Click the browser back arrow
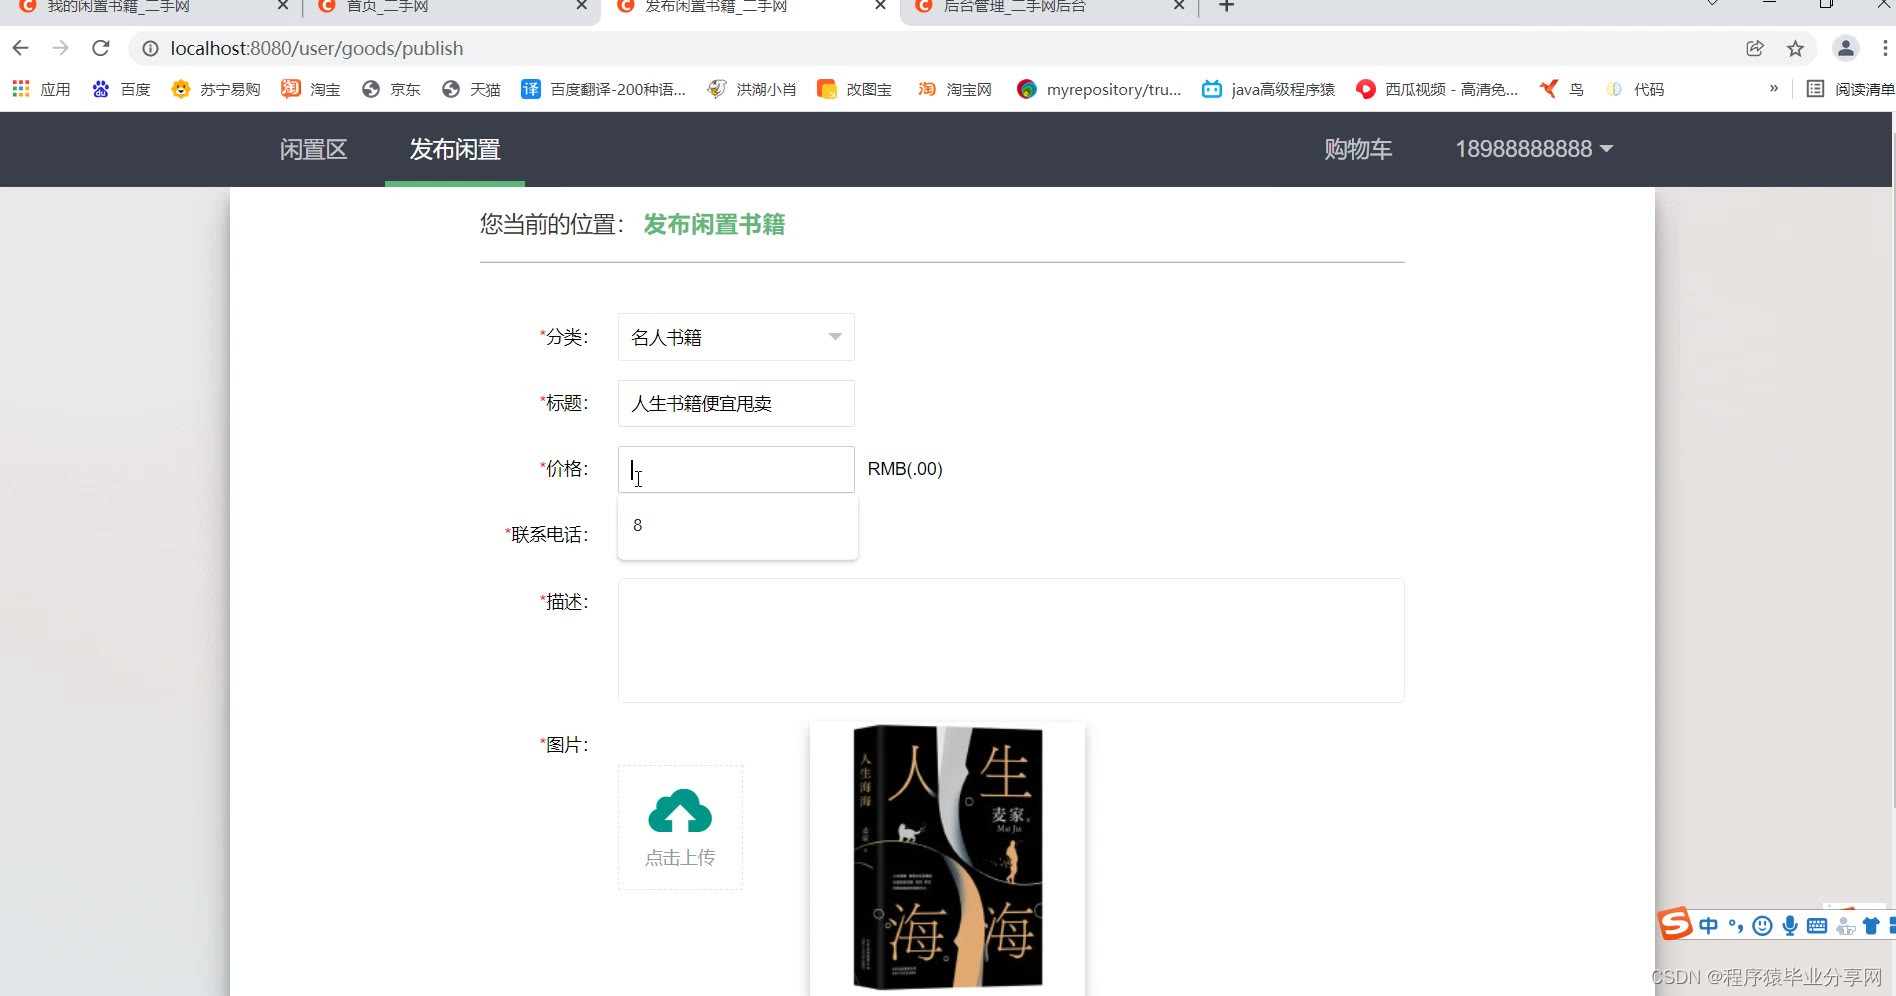Viewport: 1896px width, 996px height. tap(20, 48)
